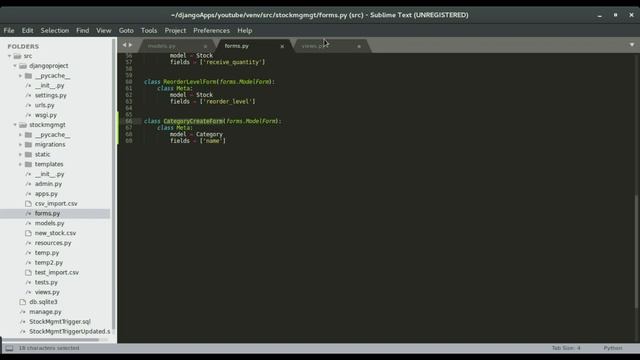Close the forms.py tab
Image resolution: width=640 pixels, height=360 pixels.
[282, 46]
